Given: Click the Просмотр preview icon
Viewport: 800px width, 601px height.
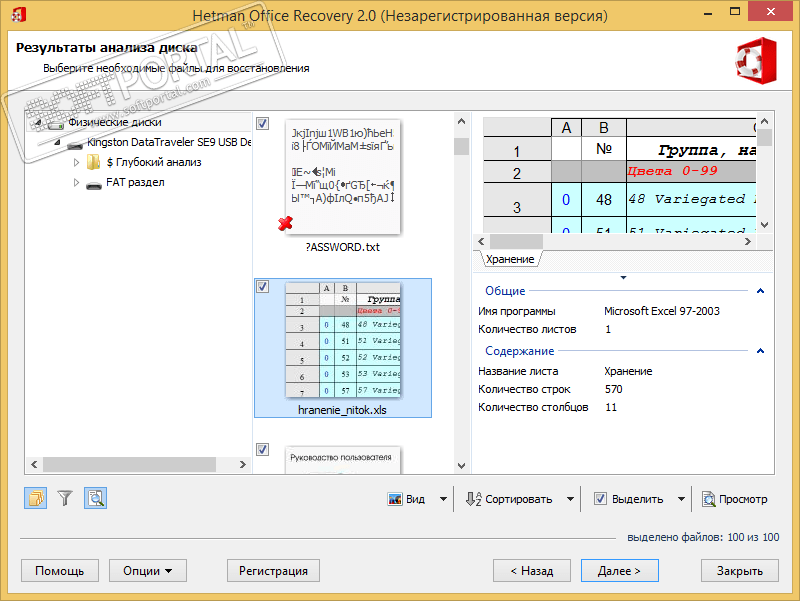Looking at the screenshot, I should pos(708,499).
